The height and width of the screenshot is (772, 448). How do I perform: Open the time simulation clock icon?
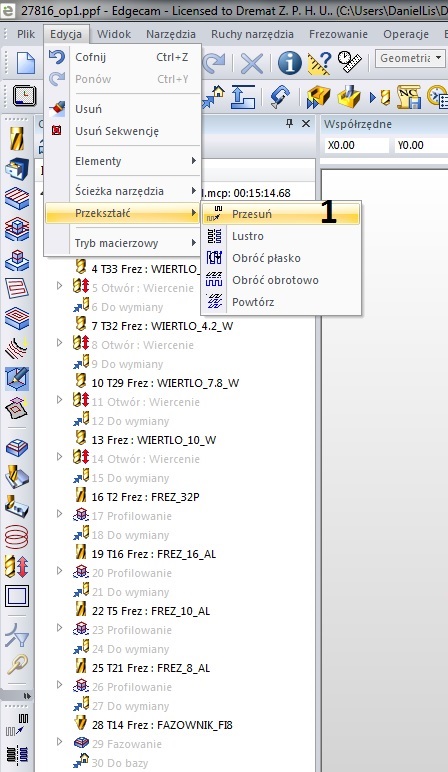[24, 96]
